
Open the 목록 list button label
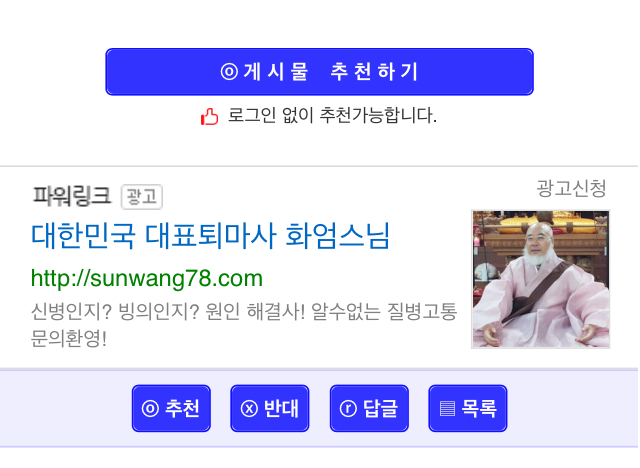click(479, 408)
